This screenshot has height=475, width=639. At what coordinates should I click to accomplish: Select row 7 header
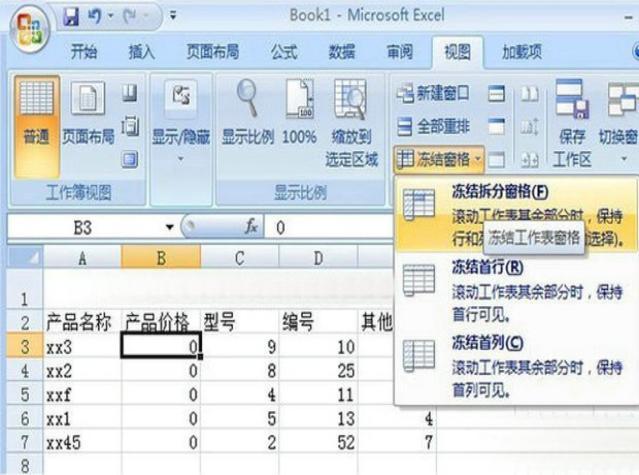24,442
